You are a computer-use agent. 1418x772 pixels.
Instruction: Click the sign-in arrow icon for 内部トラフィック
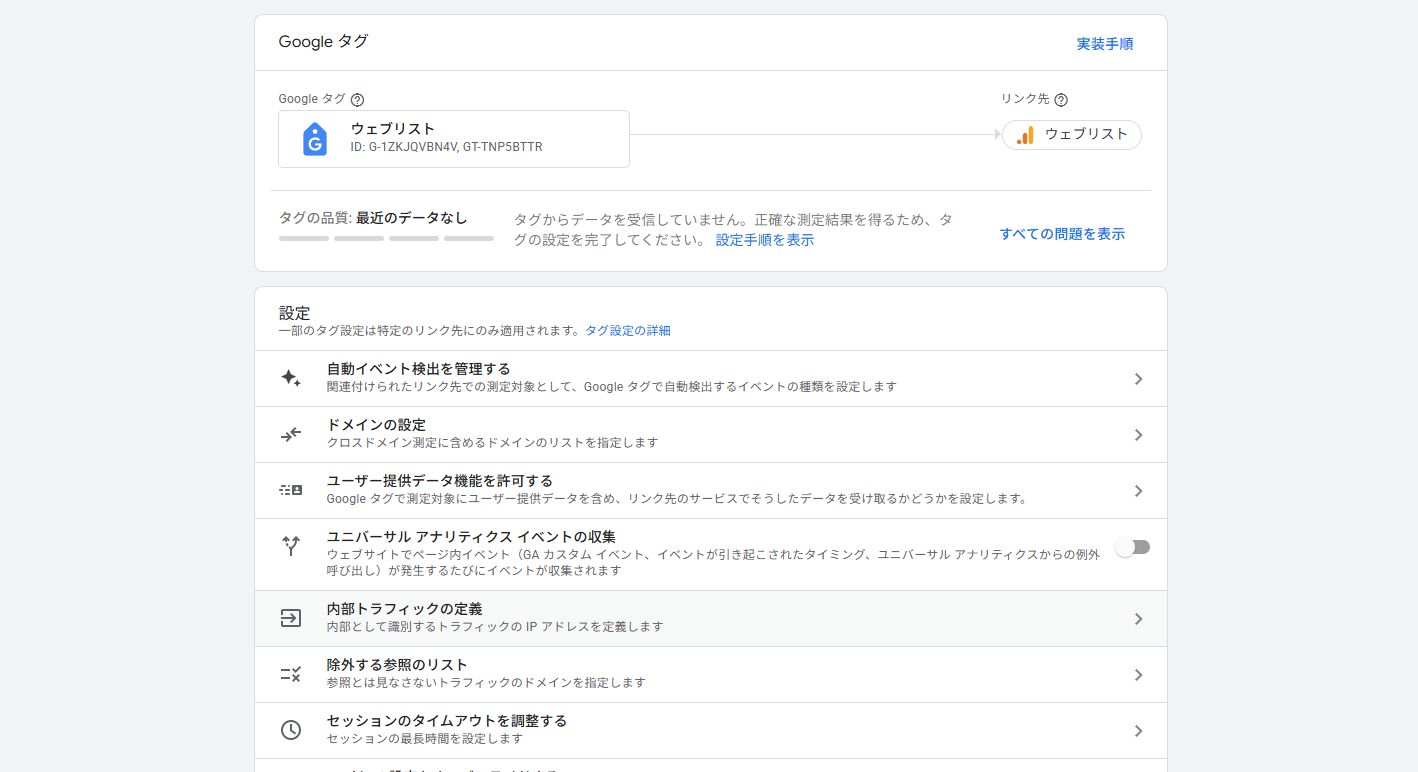tap(290, 618)
